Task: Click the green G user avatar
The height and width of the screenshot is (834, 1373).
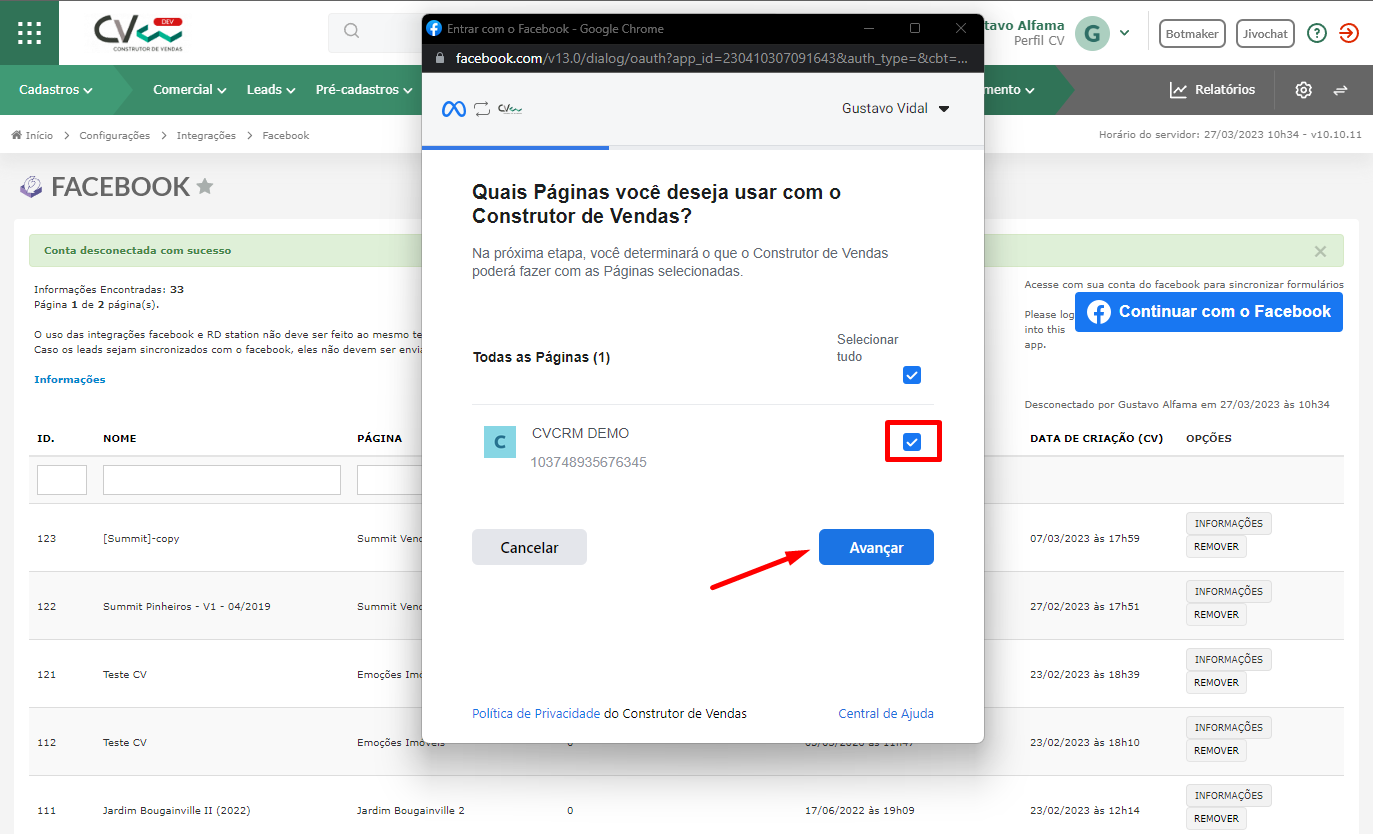Action: (x=1092, y=33)
